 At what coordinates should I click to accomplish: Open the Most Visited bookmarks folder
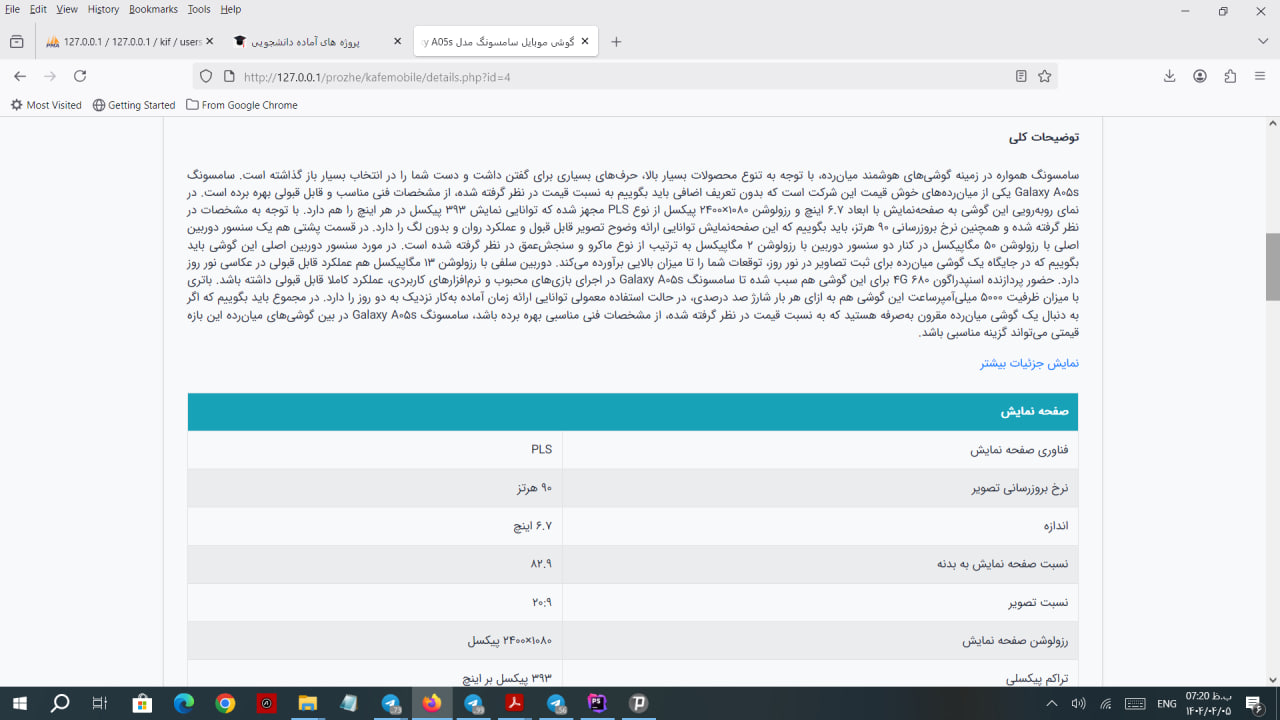46,105
